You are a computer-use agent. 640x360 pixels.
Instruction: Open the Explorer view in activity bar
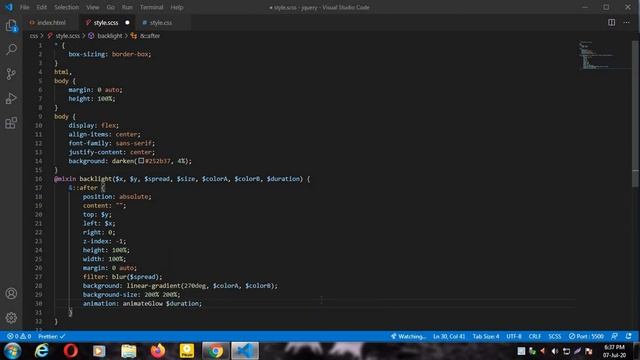(x=11, y=26)
